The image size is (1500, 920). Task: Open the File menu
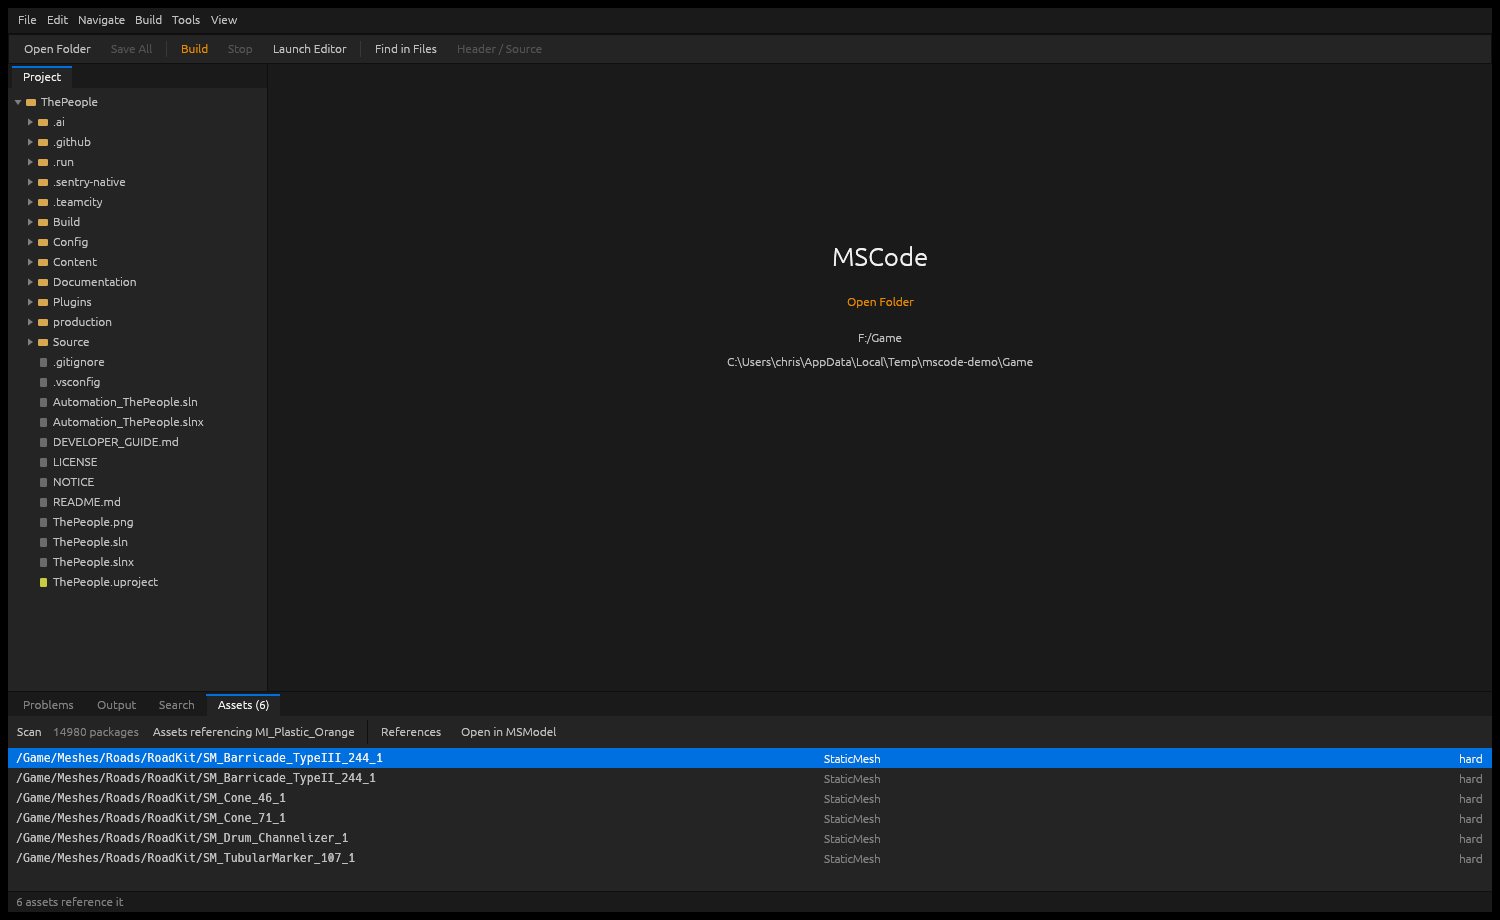(x=27, y=20)
